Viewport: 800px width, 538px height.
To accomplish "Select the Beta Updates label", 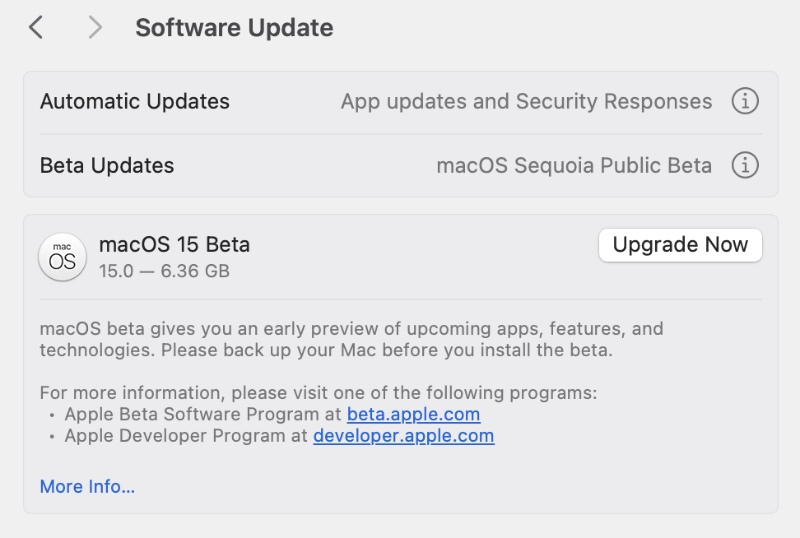I will pos(107,165).
